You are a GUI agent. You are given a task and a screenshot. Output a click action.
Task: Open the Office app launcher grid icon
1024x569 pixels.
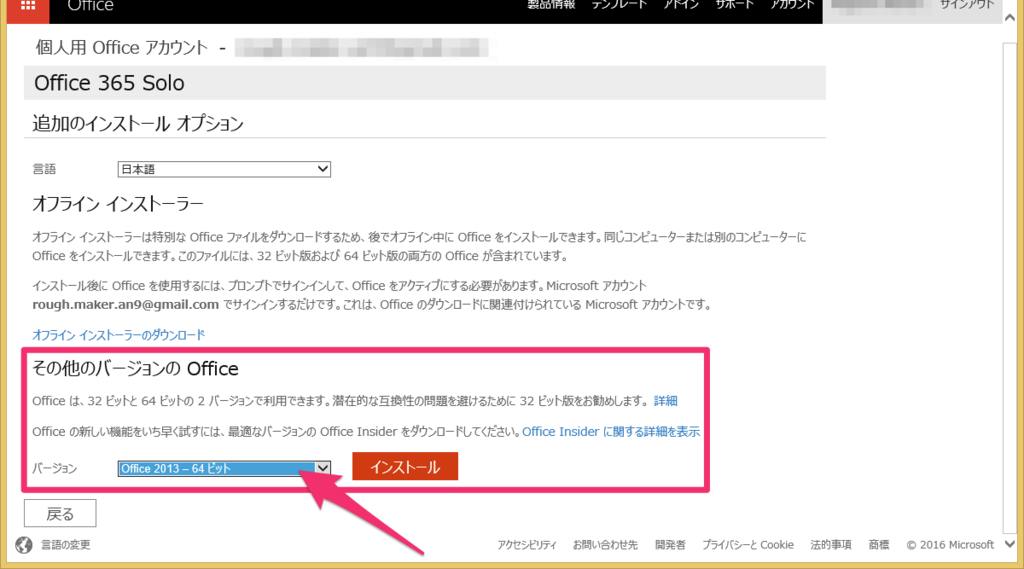[x=27, y=7]
